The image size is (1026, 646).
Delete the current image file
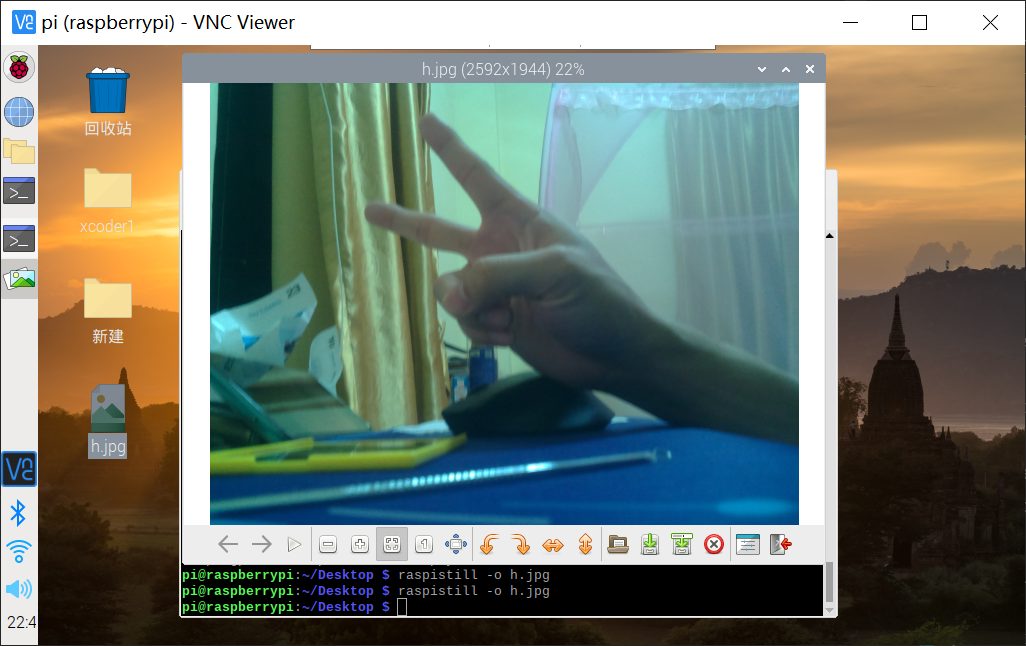pos(714,544)
